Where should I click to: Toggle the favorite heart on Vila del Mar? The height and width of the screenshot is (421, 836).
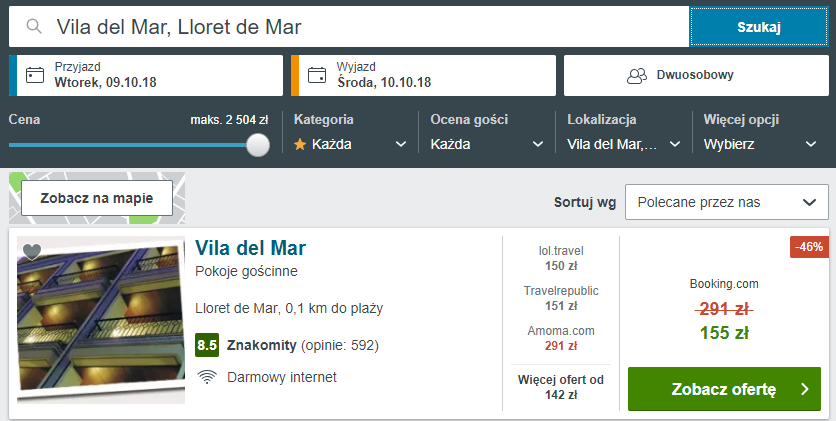coord(31,252)
